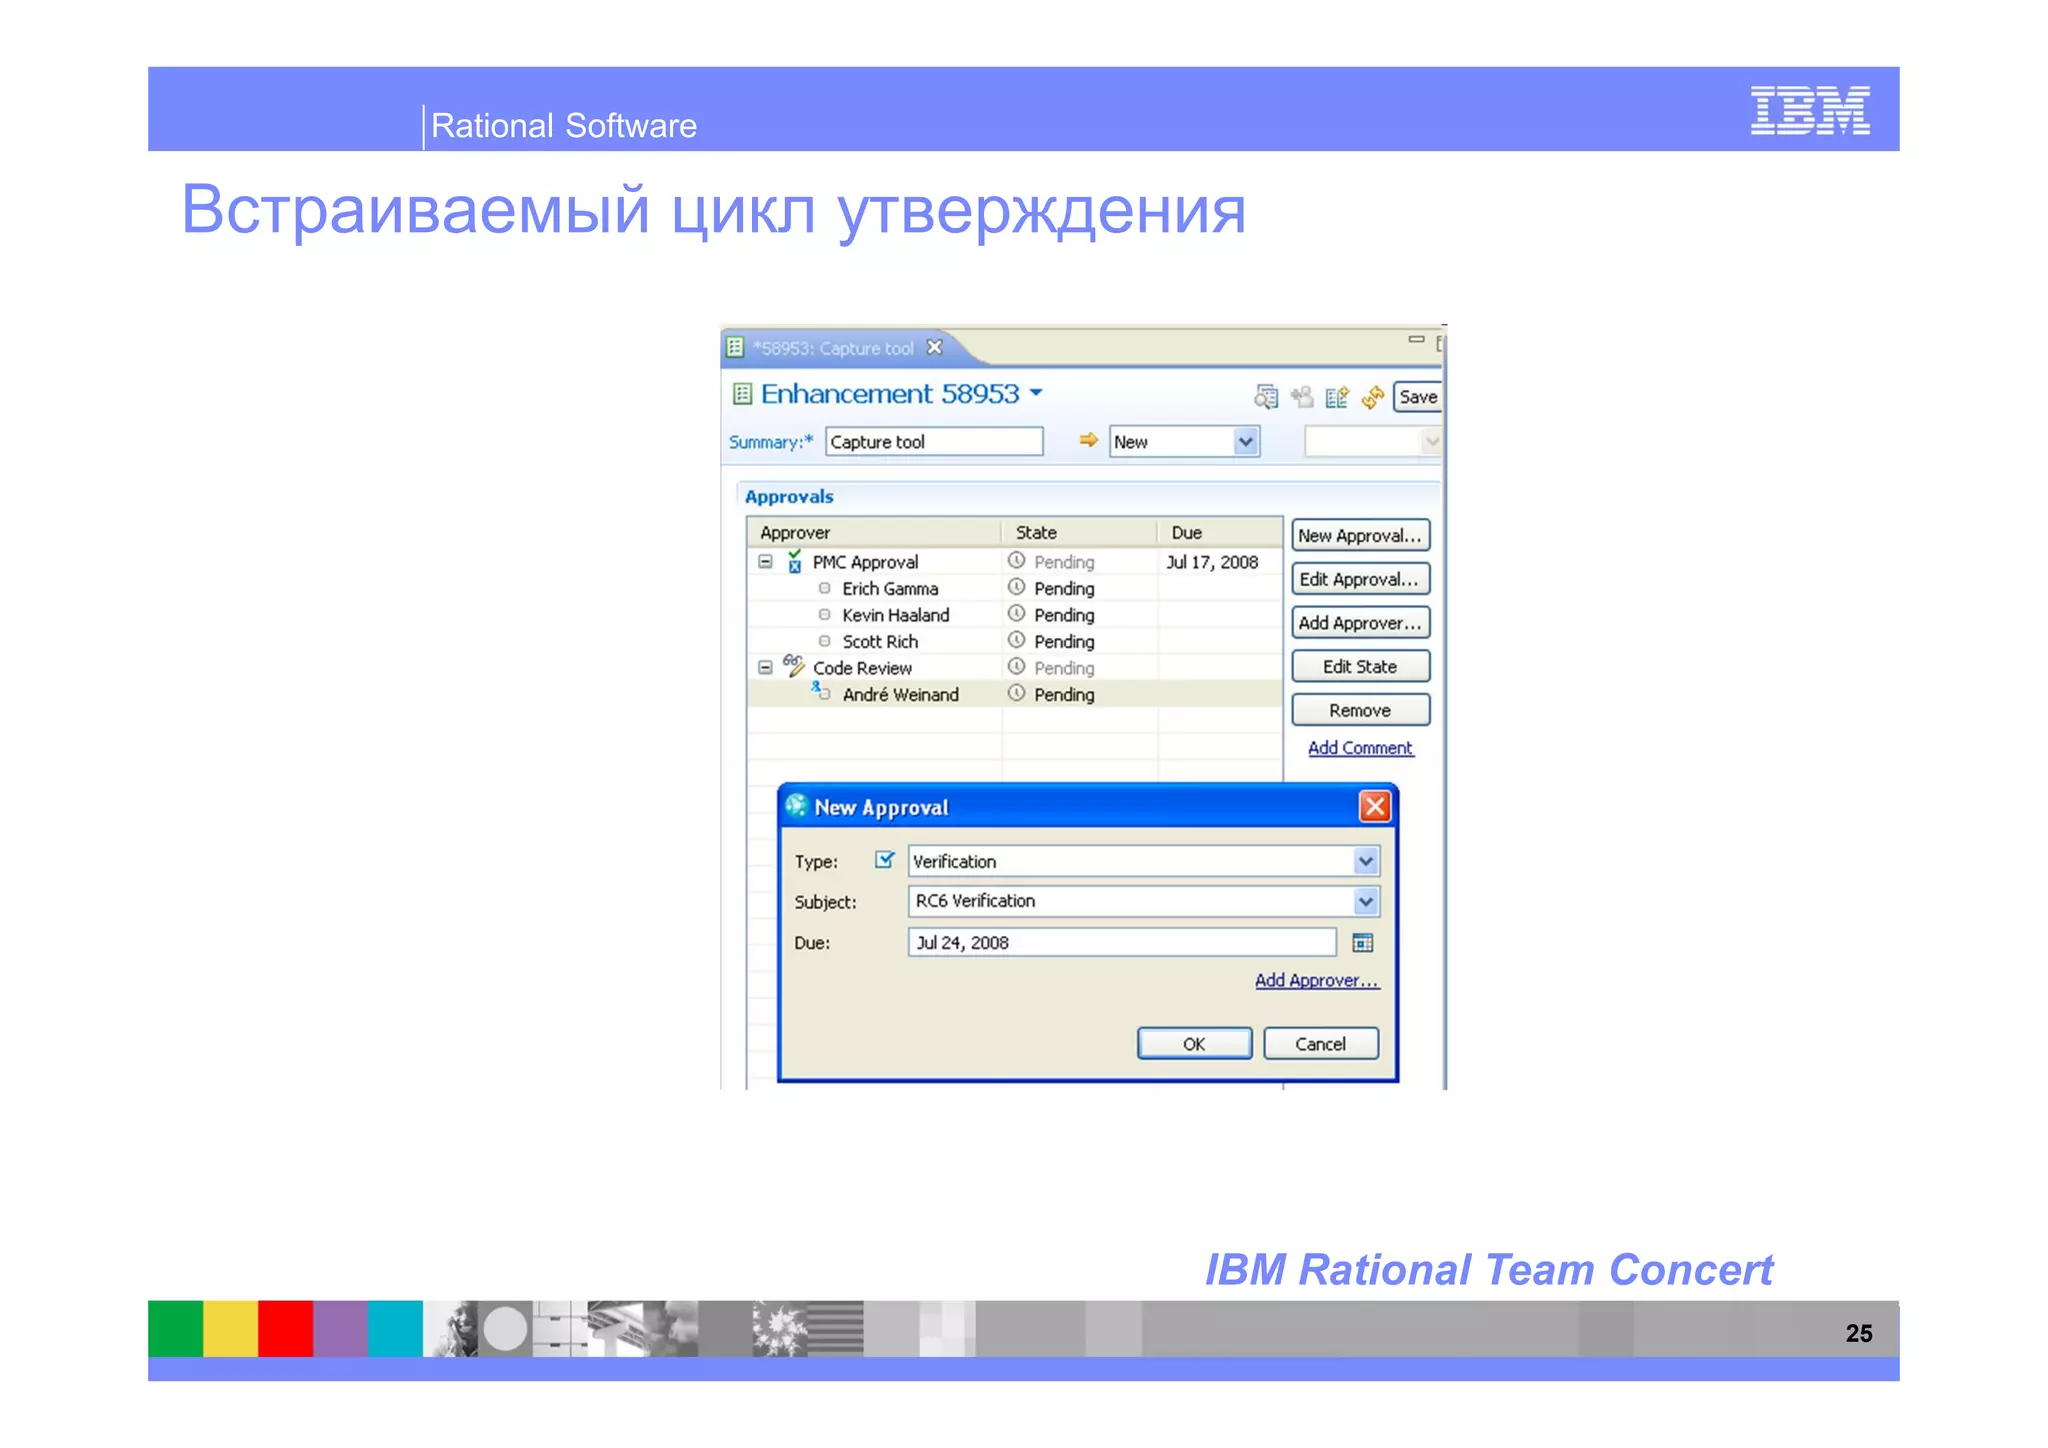
Task: Click the clock icon in Erich Gamma row
Action: click(x=1016, y=587)
